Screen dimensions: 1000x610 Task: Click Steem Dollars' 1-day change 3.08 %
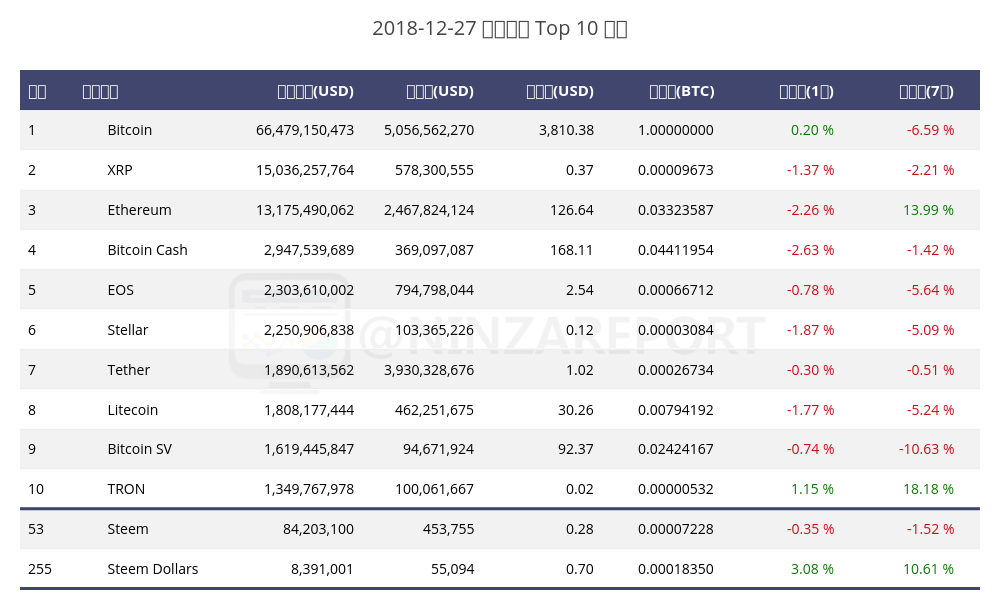tap(812, 569)
